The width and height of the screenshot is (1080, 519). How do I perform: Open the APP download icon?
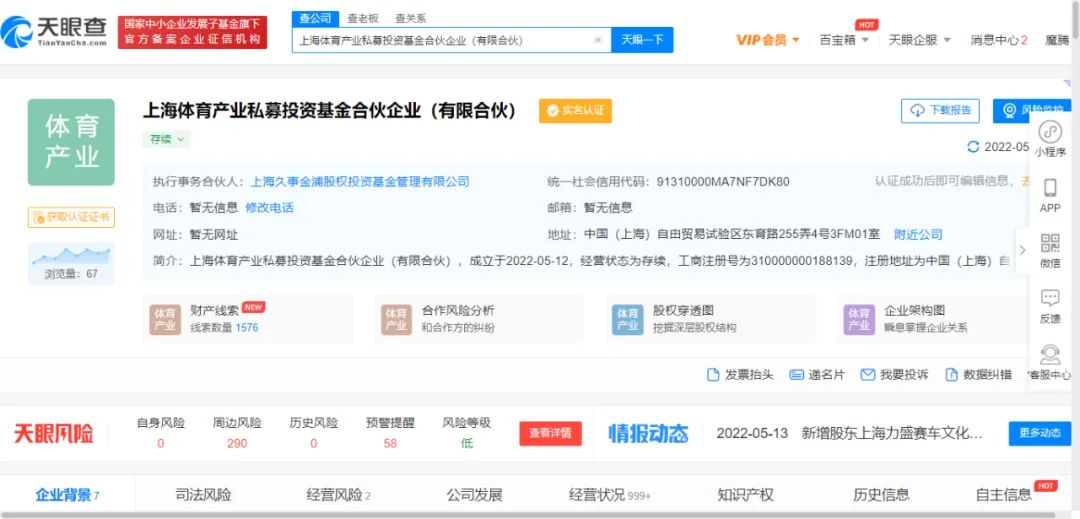1050,195
